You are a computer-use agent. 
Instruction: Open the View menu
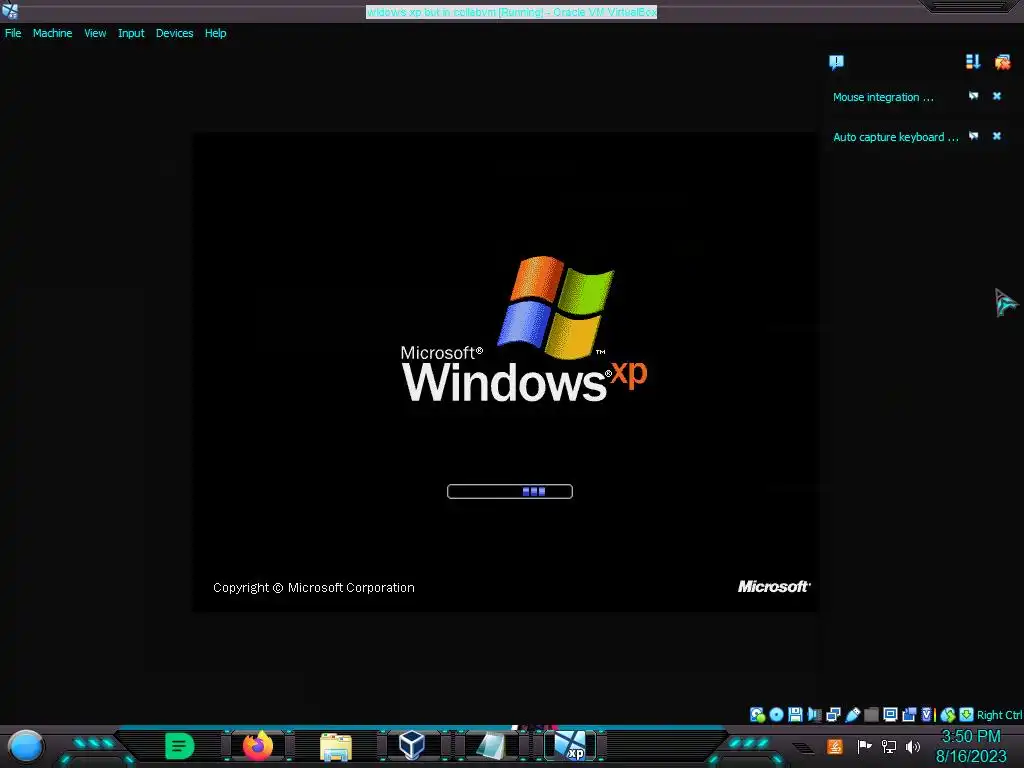[x=95, y=33]
